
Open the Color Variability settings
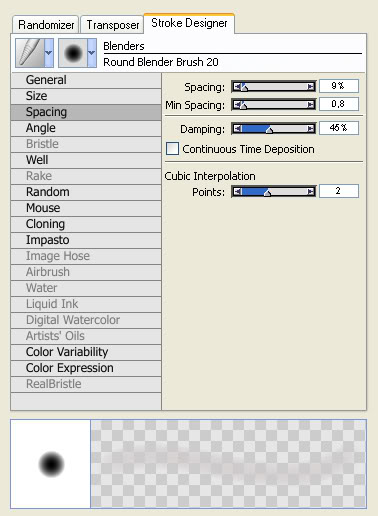(x=86, y=352)
